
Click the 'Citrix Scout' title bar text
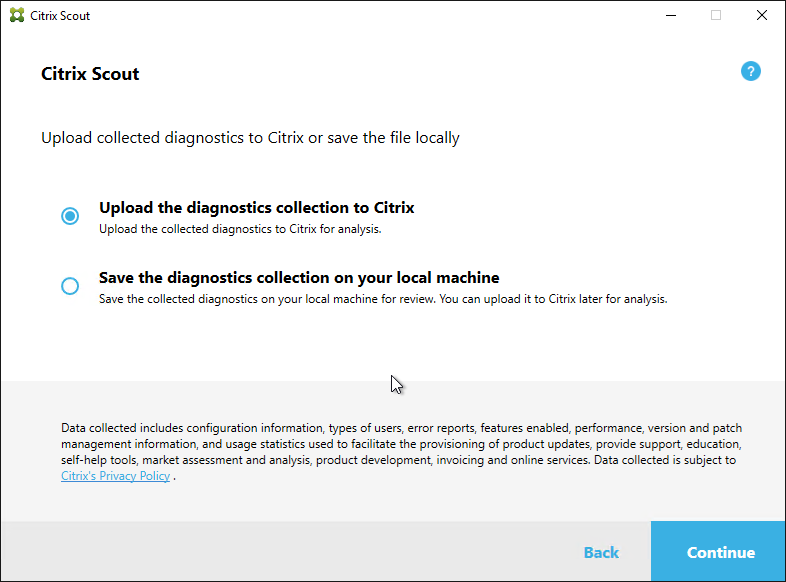tap(60, 16)
